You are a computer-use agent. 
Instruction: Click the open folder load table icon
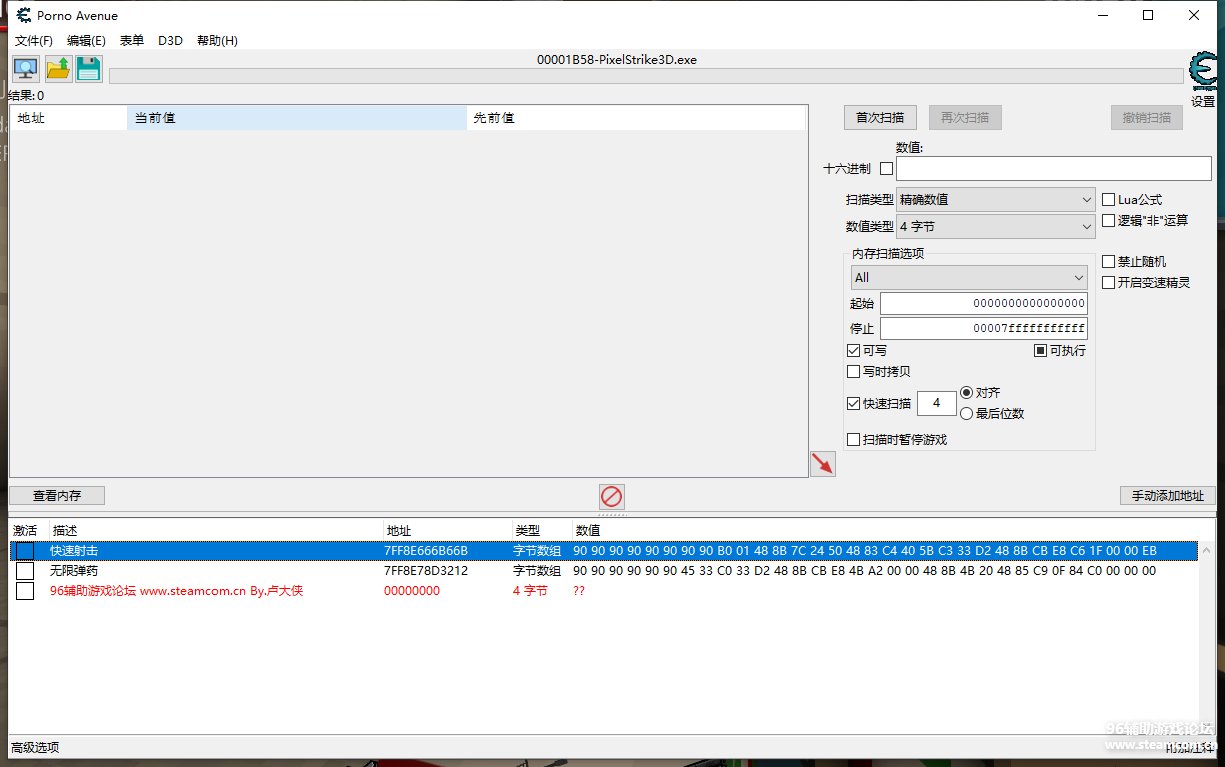click(58, 69)
